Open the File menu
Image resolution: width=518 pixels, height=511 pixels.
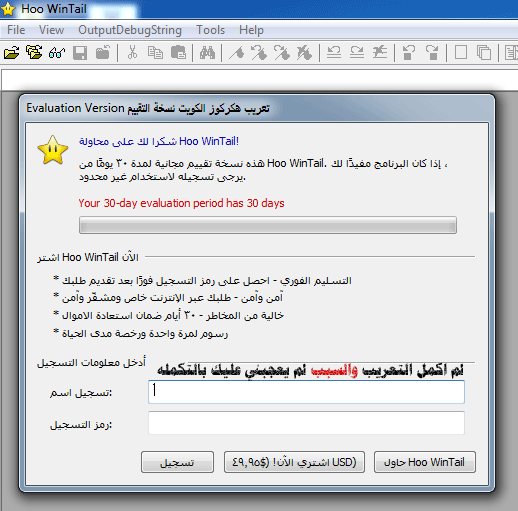tap(16, 30)
